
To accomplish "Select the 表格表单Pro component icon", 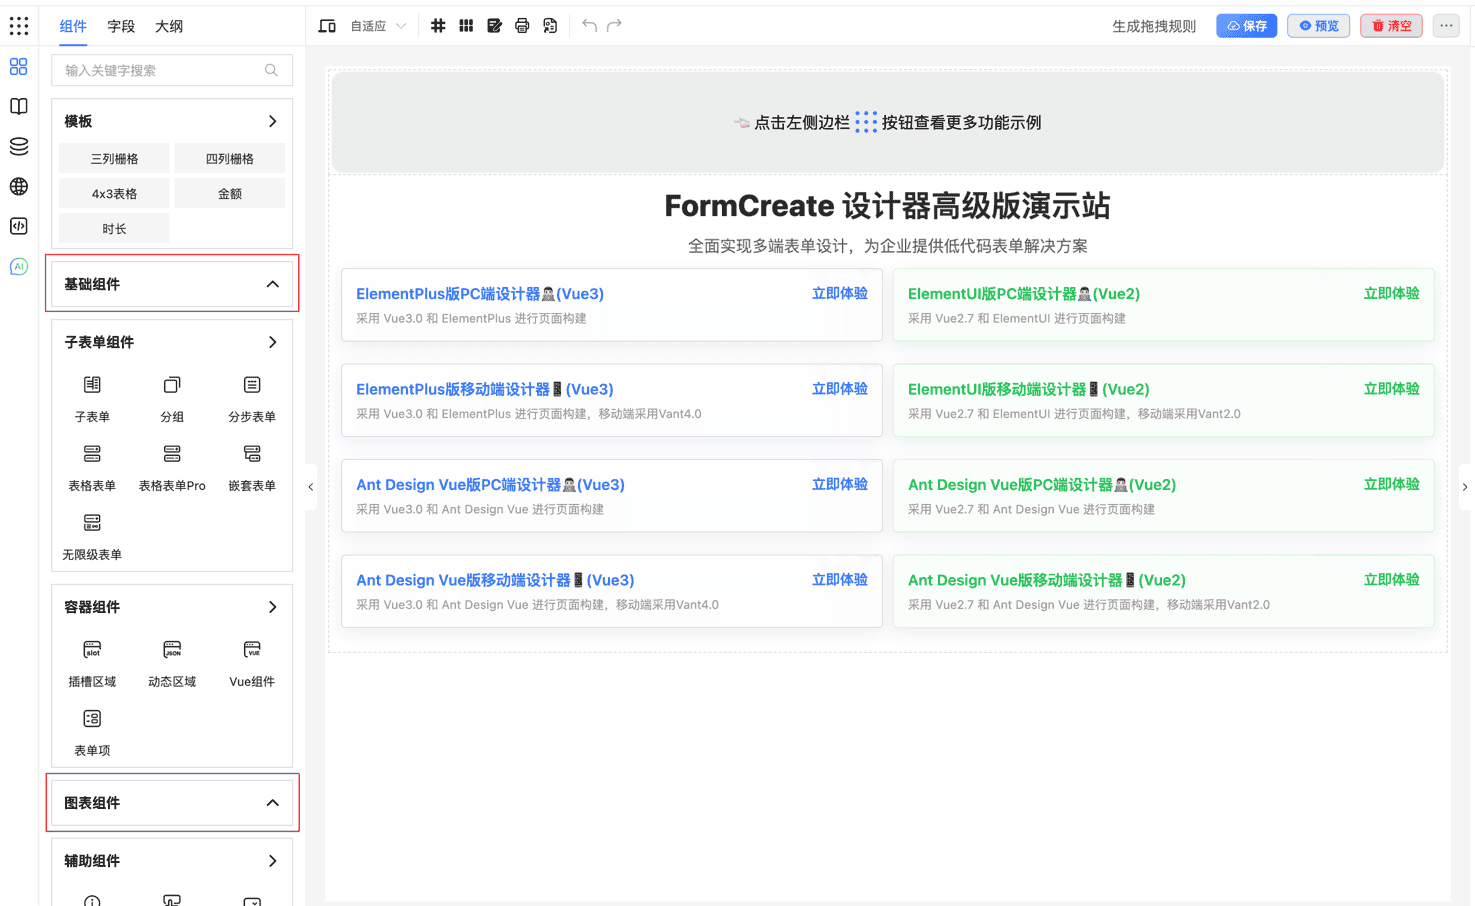I will [172, 454].
